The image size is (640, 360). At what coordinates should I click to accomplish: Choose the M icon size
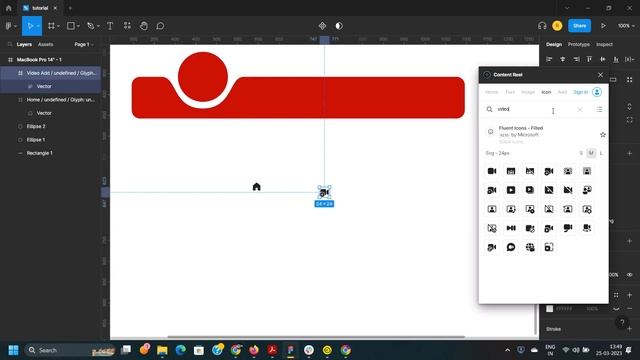coord(591,153)
